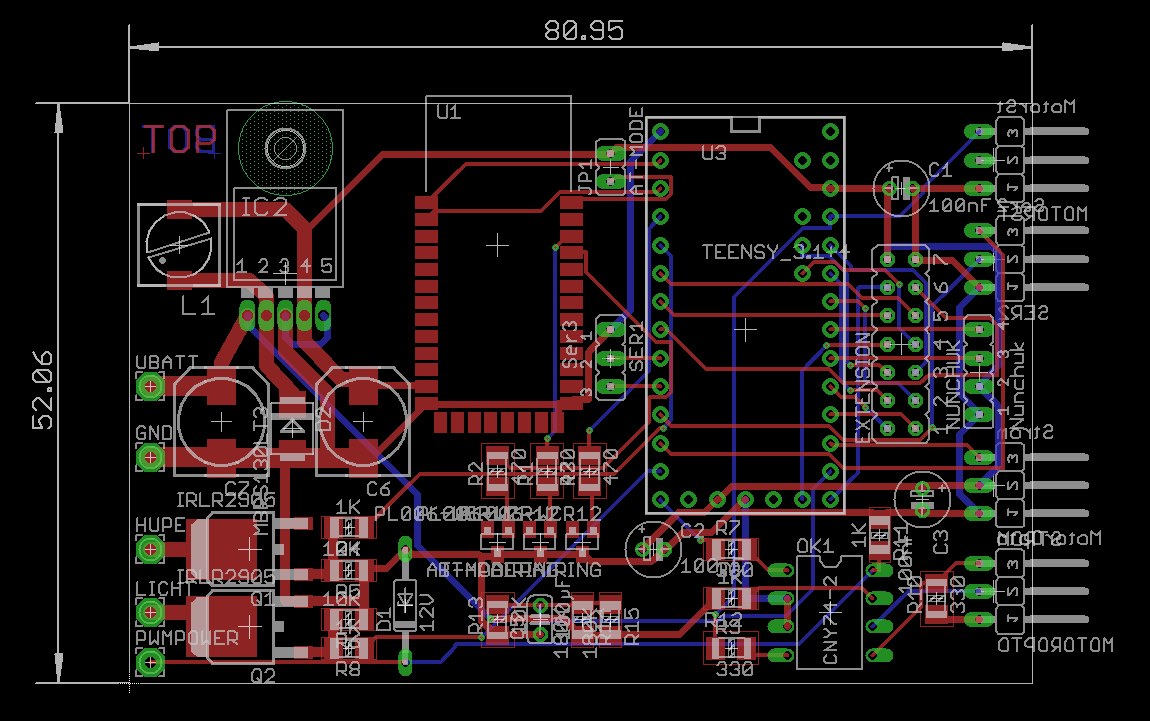Screen dimensions: 1150x721
Task: Select the L1 inductor component
Action: [x=179, y=245]
